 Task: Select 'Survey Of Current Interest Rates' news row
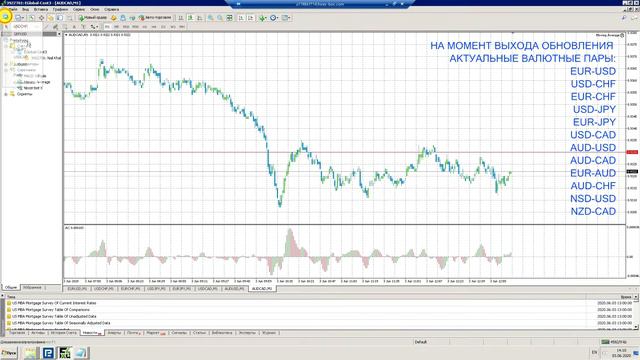[x=320, y=303]
